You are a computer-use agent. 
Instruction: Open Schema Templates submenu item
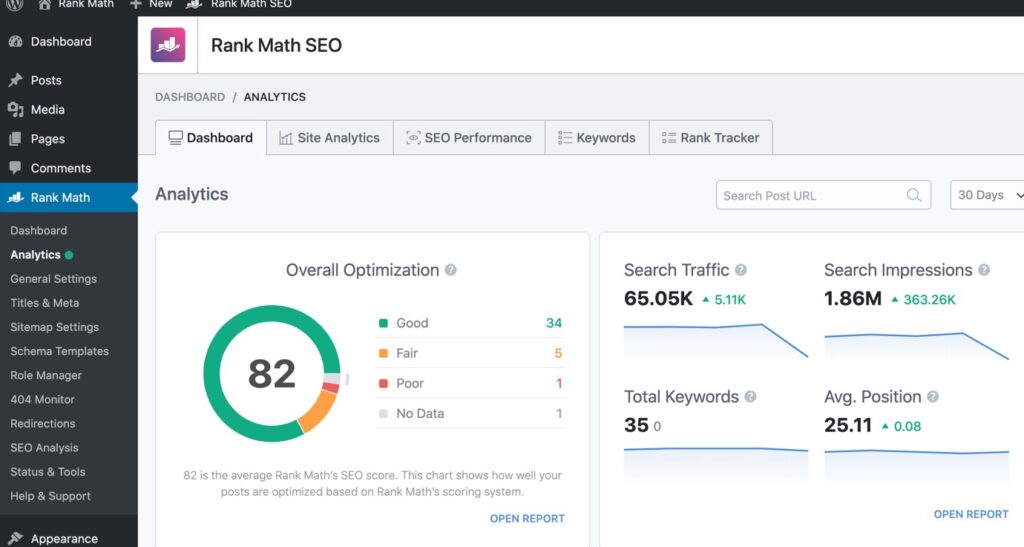59,351
